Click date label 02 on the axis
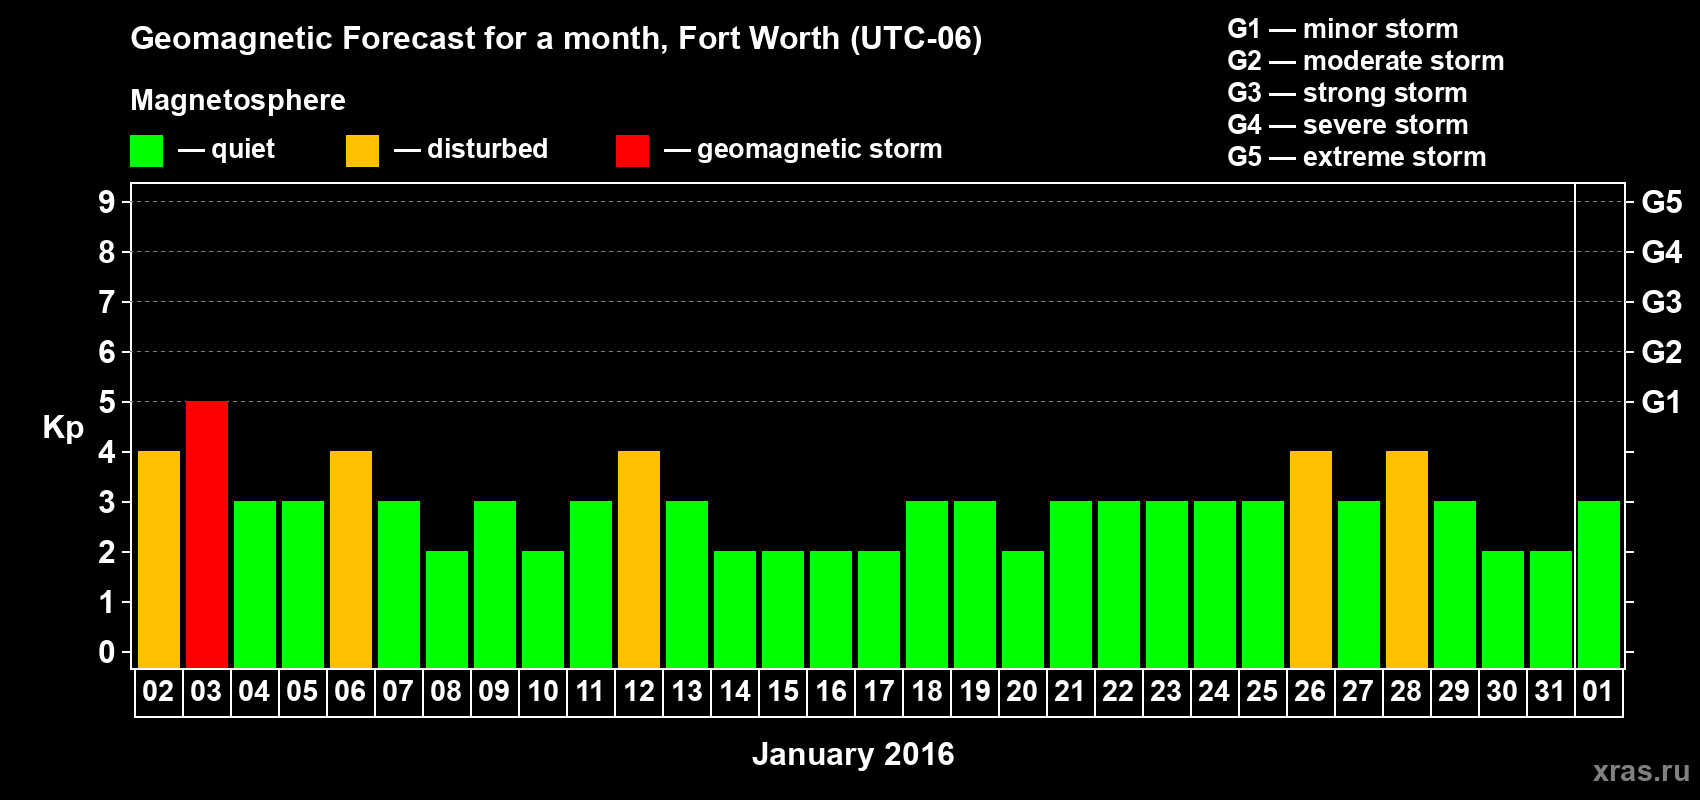The image size is (1700, 800). point(158,691)
